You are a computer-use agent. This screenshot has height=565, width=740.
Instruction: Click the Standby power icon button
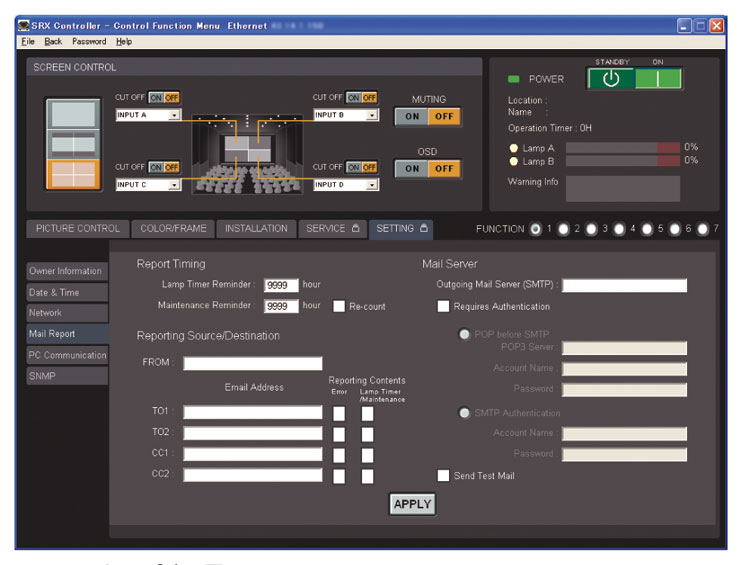[x=610, y=79]
